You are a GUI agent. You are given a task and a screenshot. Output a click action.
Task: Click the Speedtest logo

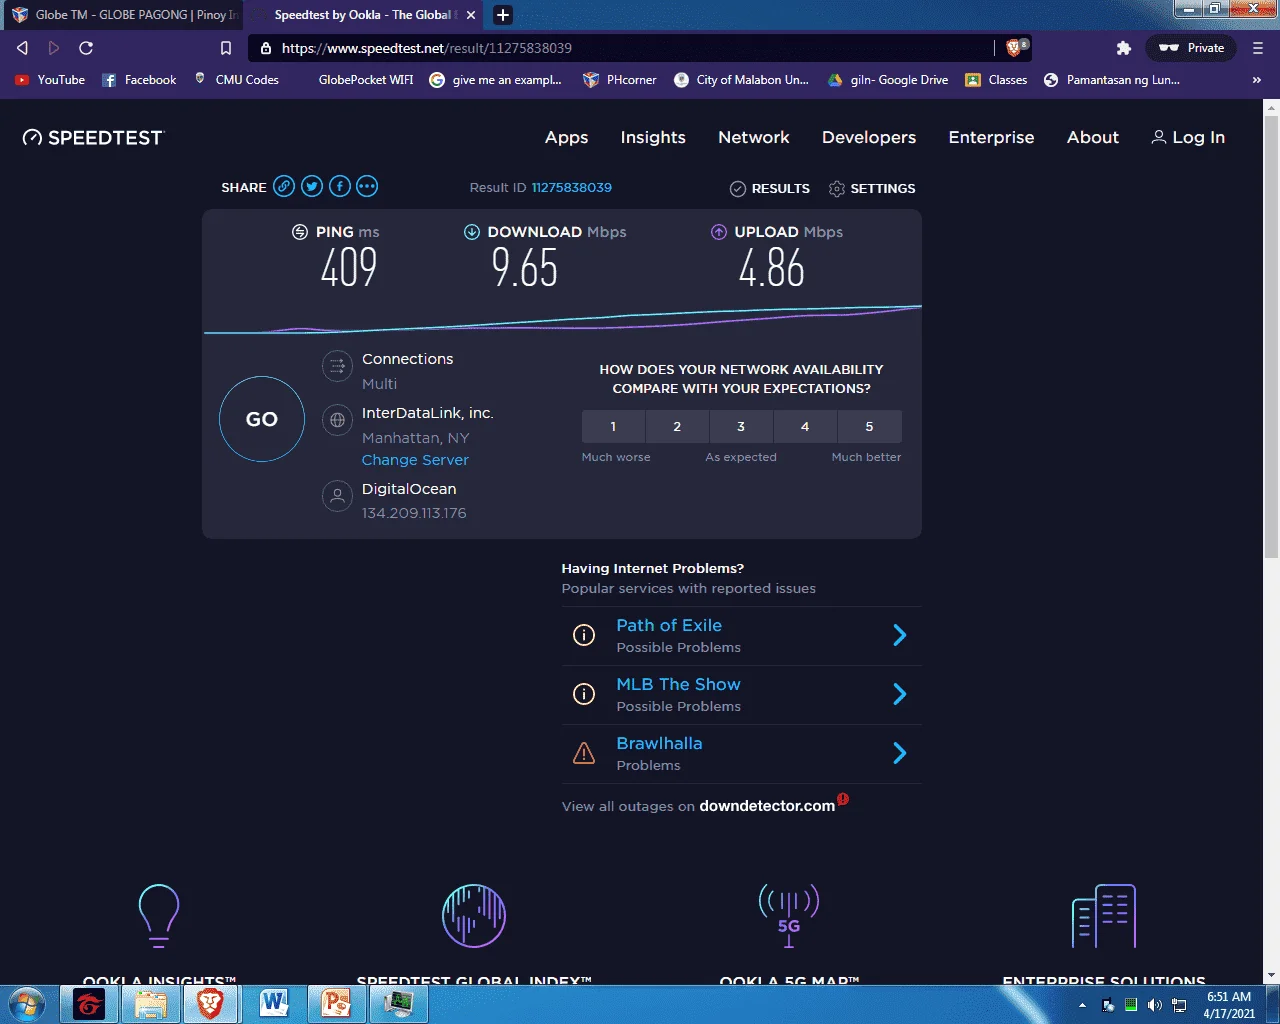[x=93, y=138]
